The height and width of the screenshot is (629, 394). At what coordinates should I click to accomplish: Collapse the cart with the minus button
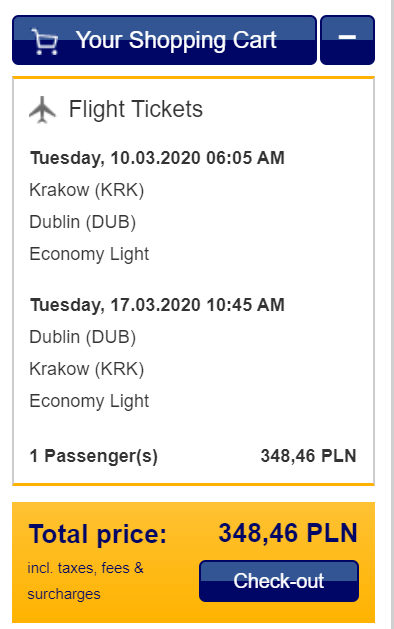click(x=347, y=40)
